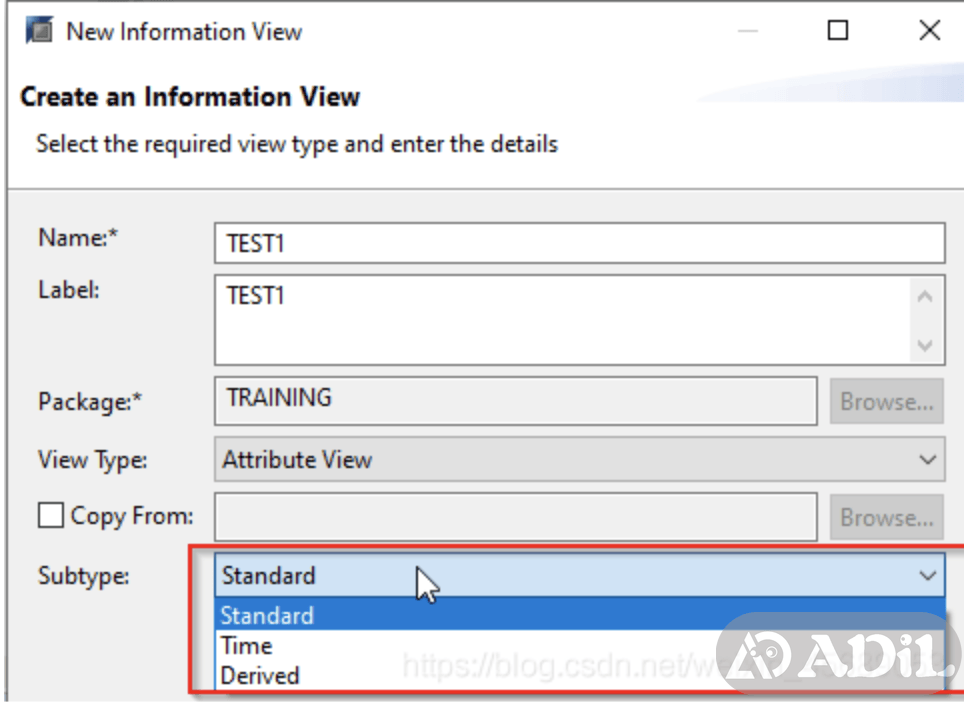Maximize the New Information View dialog
This screenshot has width=972, height=706.
tap(838, 31)
